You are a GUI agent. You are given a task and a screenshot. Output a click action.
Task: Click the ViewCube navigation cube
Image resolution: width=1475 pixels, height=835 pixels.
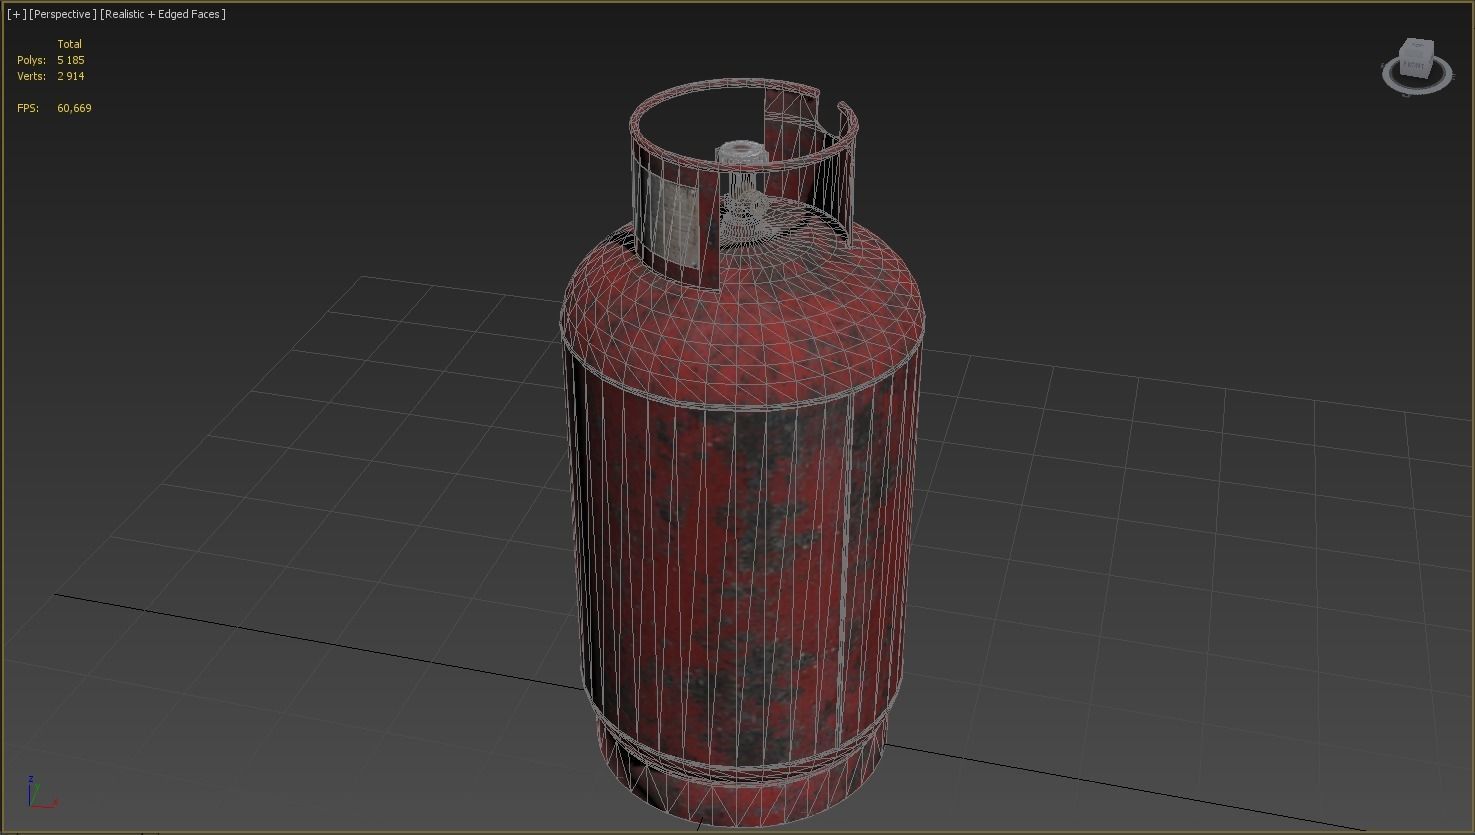pyautogui.click(x=1416, y=58)
